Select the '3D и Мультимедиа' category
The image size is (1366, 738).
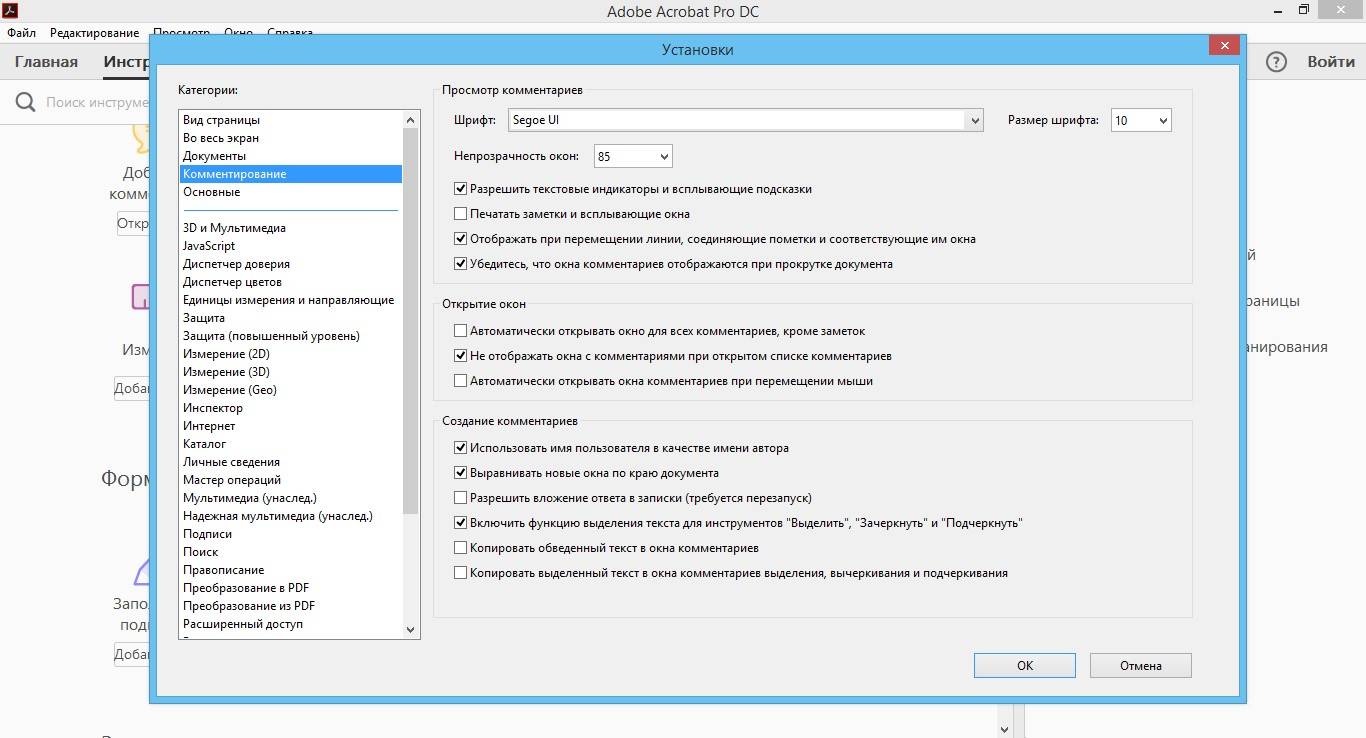coord(290,228)
